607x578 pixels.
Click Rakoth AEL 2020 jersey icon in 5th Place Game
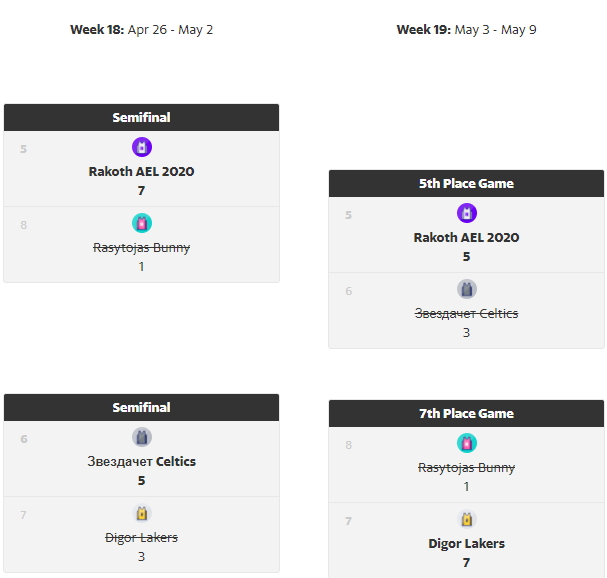(x=467, y=213)
